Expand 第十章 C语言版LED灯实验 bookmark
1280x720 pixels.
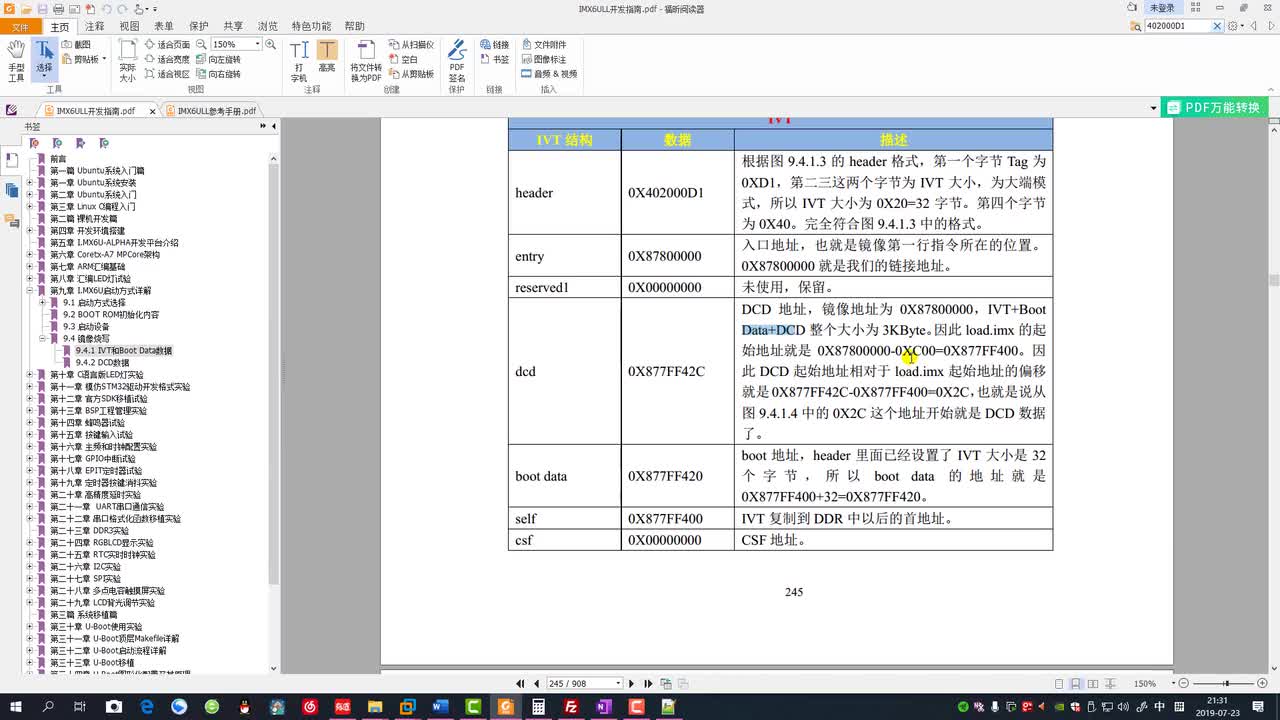(x=30, y=375)
